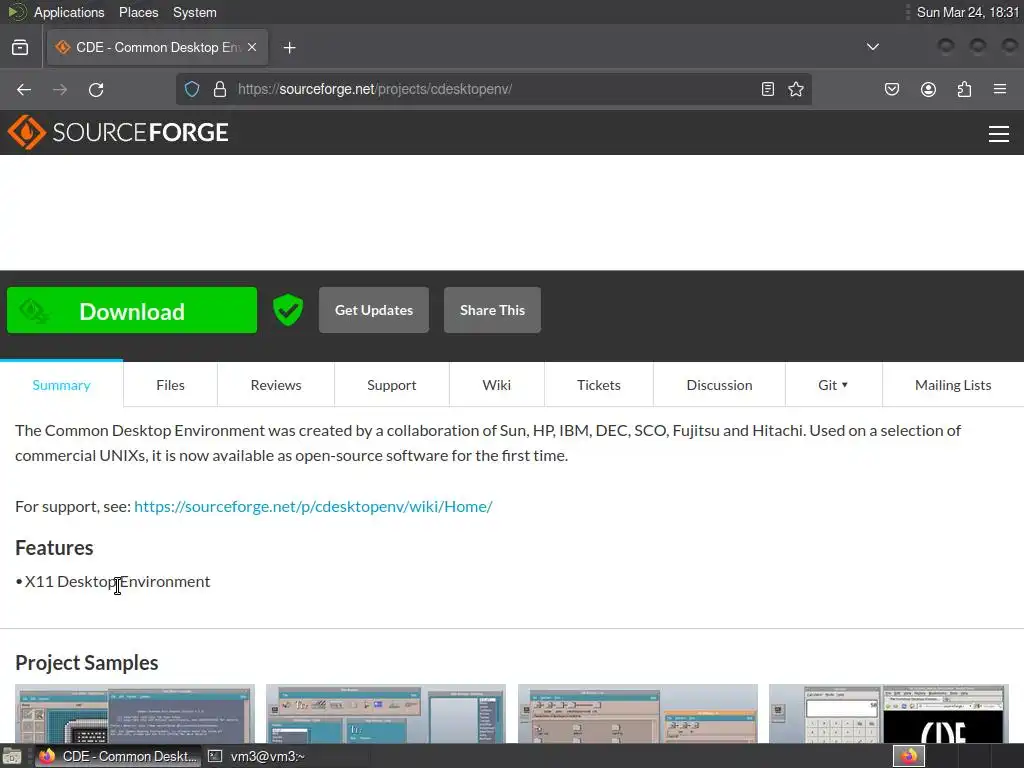Switch to Firefox CDE taskbar entry
1024x768 pixels.
(x=118, y=756)
